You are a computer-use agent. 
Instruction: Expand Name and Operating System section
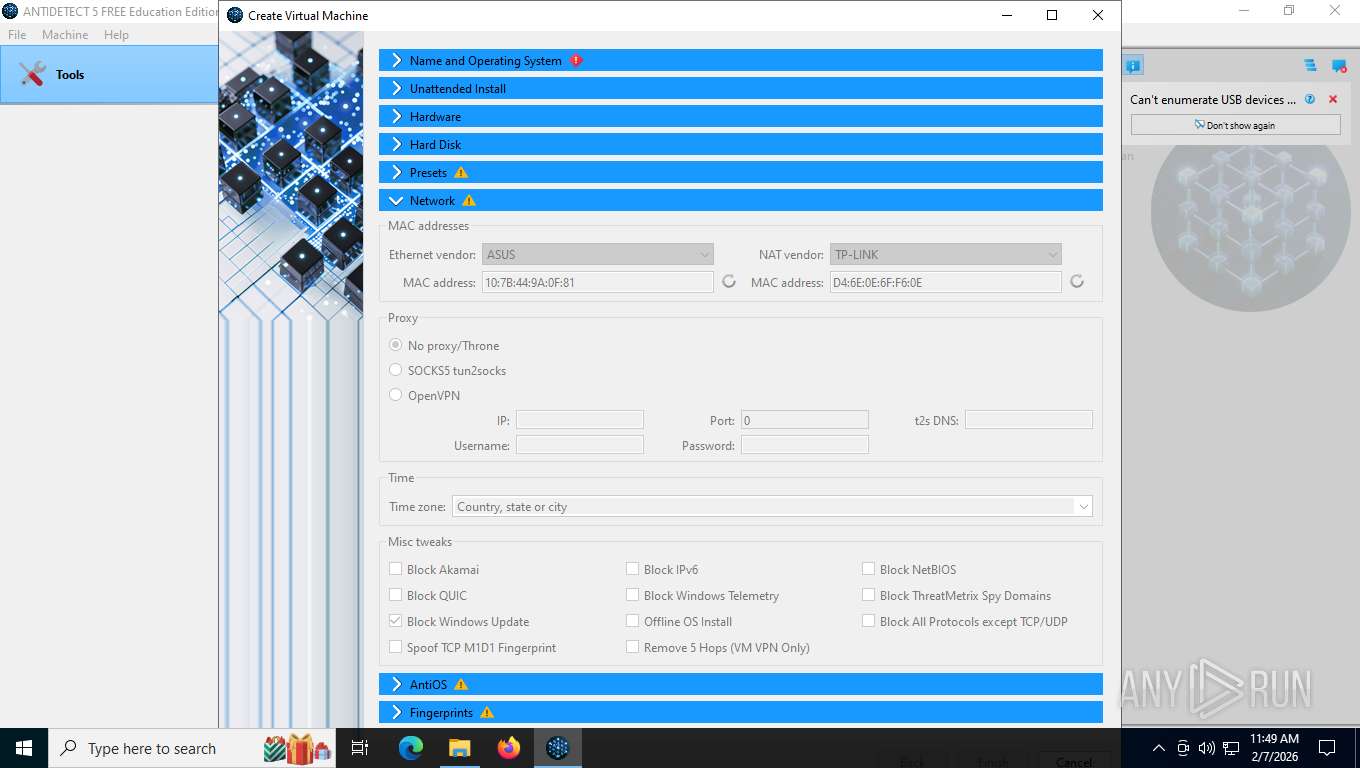click(741, 60)
